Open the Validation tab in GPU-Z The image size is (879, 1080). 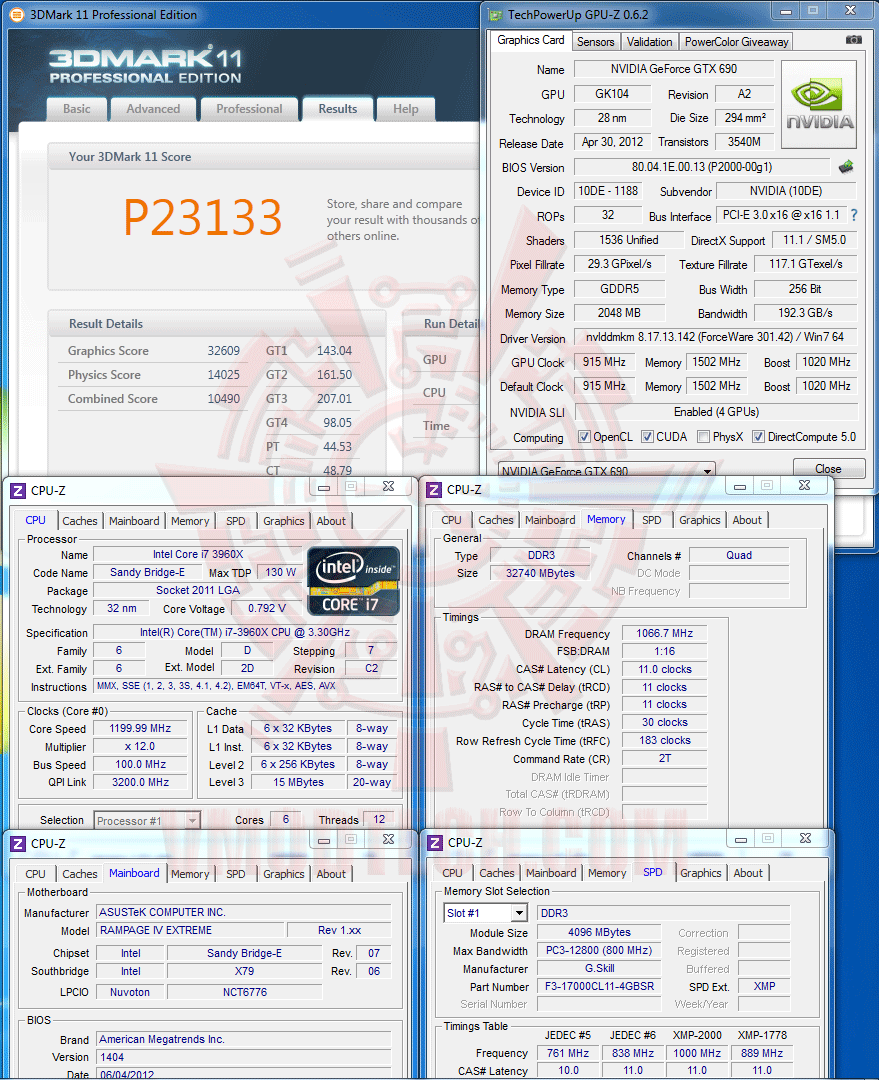point(649,42)
